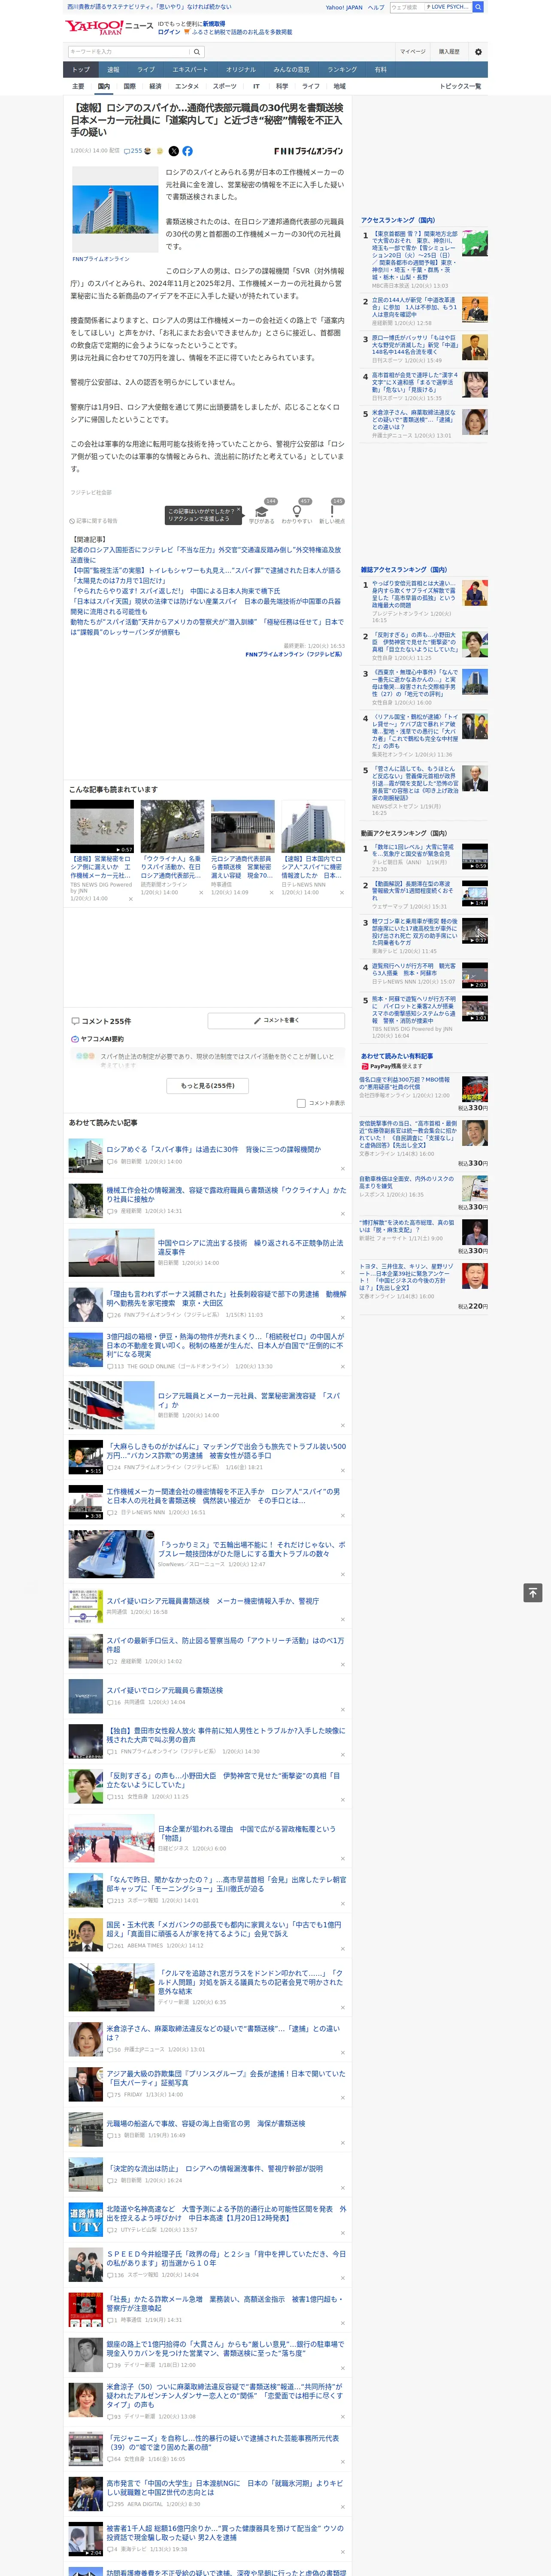Click the ログイン link
This screenshot has height=2576, width=551.
pos(169,32)
